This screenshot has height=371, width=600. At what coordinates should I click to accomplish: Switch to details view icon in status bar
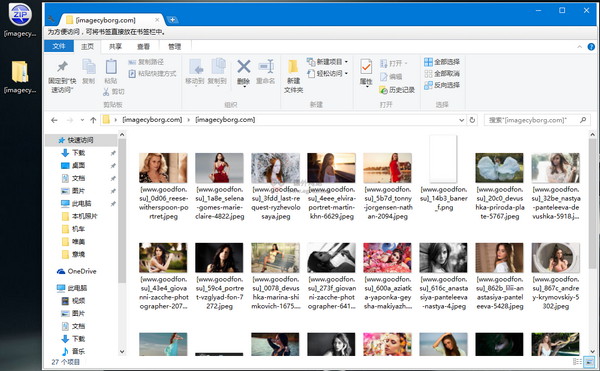point(577,361)
